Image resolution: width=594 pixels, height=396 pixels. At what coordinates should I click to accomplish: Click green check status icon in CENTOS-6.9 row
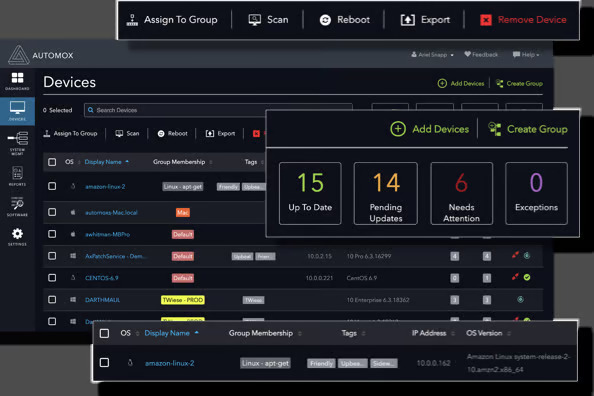point(527,277)
